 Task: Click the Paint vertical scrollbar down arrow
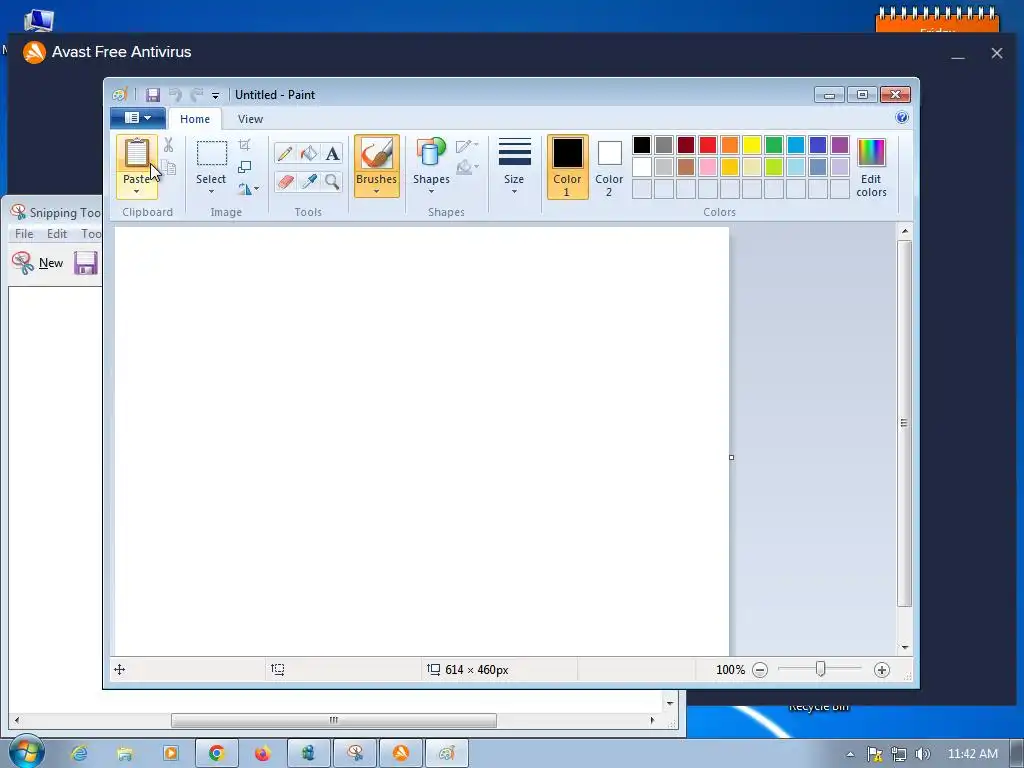click(x=904, y=647)
